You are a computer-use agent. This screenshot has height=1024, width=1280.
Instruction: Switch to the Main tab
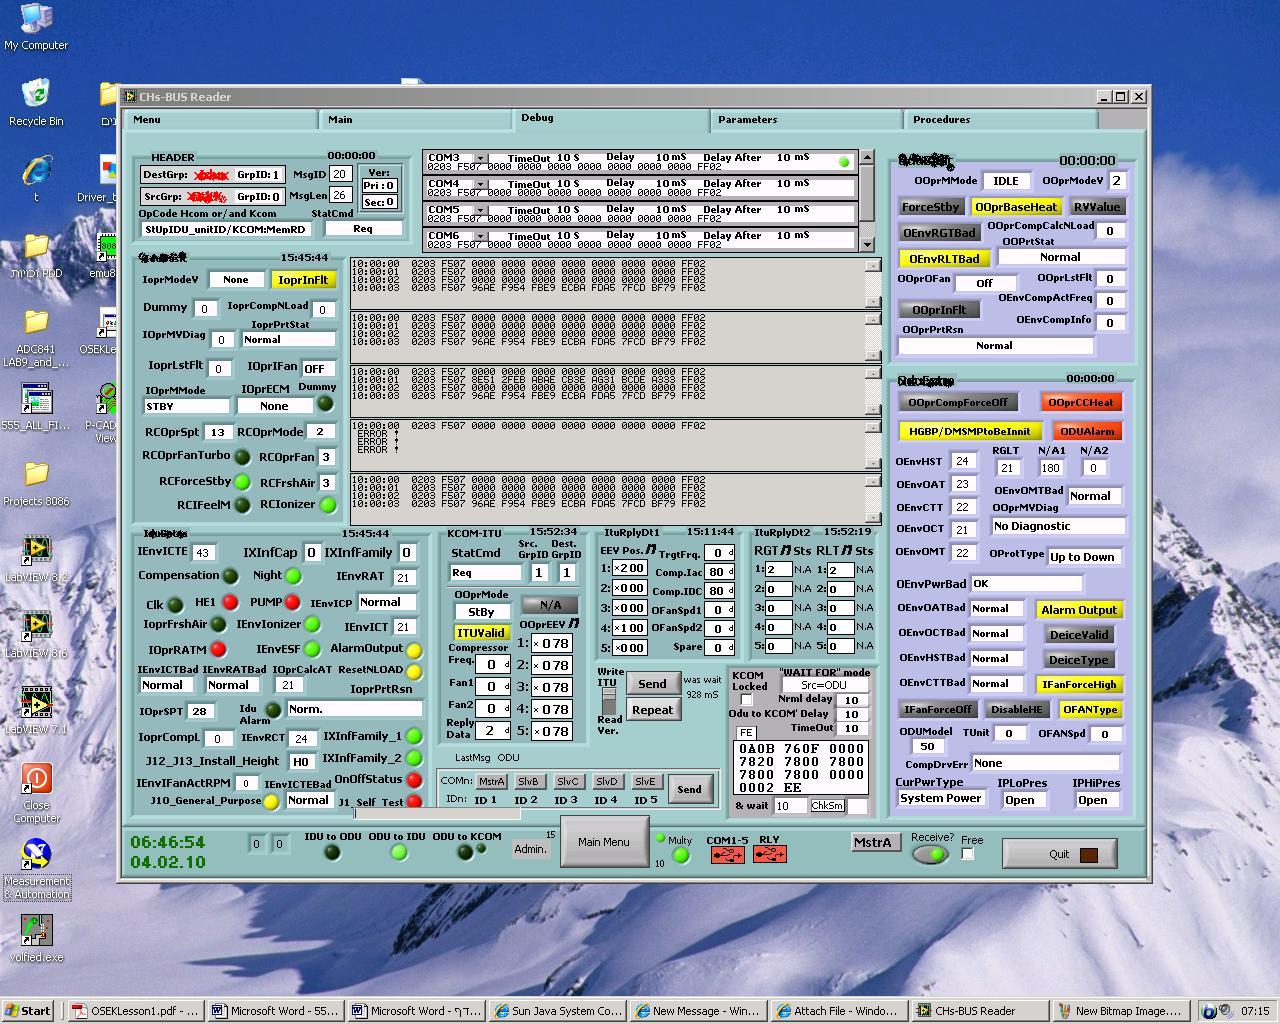coord(417,119)
